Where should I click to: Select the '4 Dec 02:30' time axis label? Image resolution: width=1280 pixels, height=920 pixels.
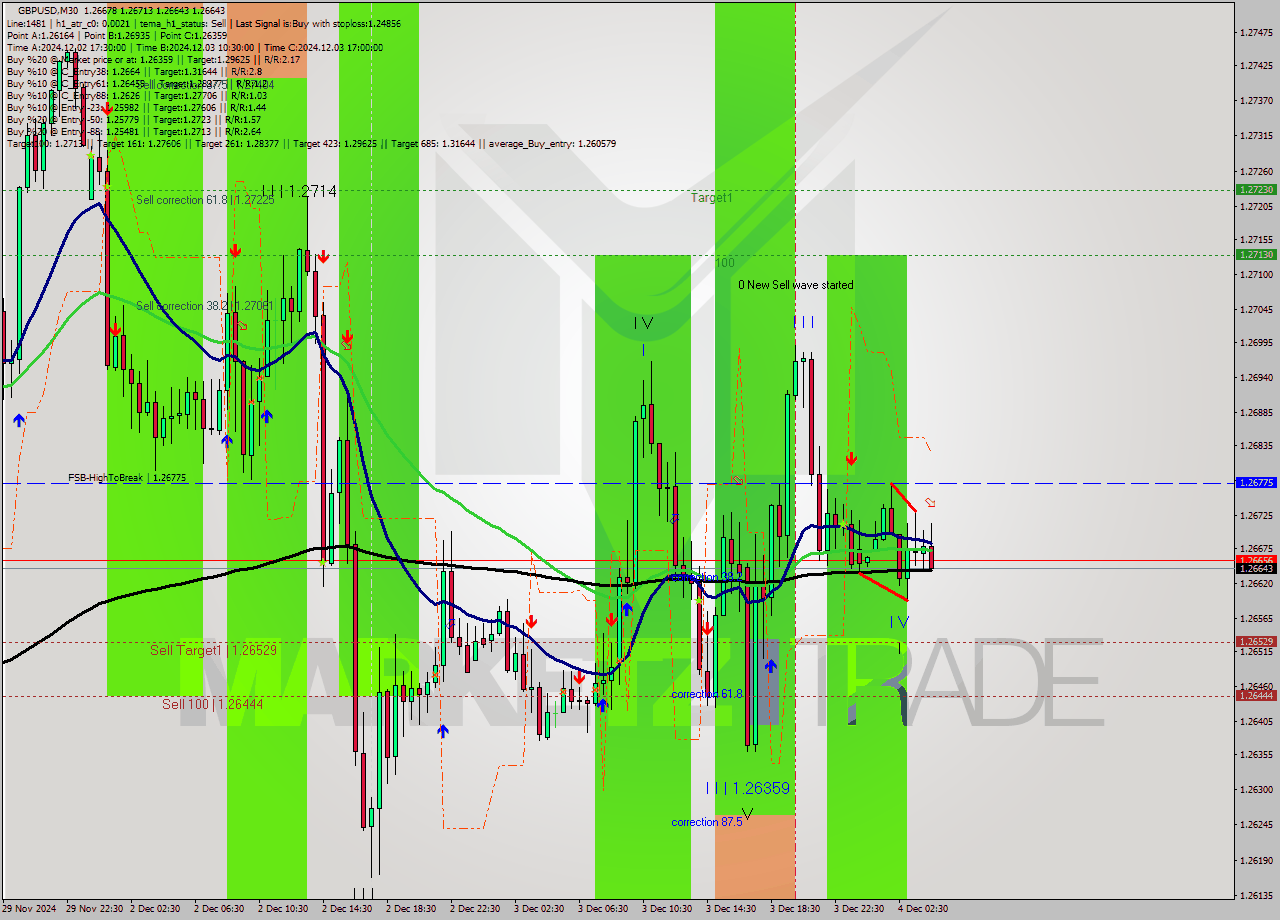coord(923,909)
